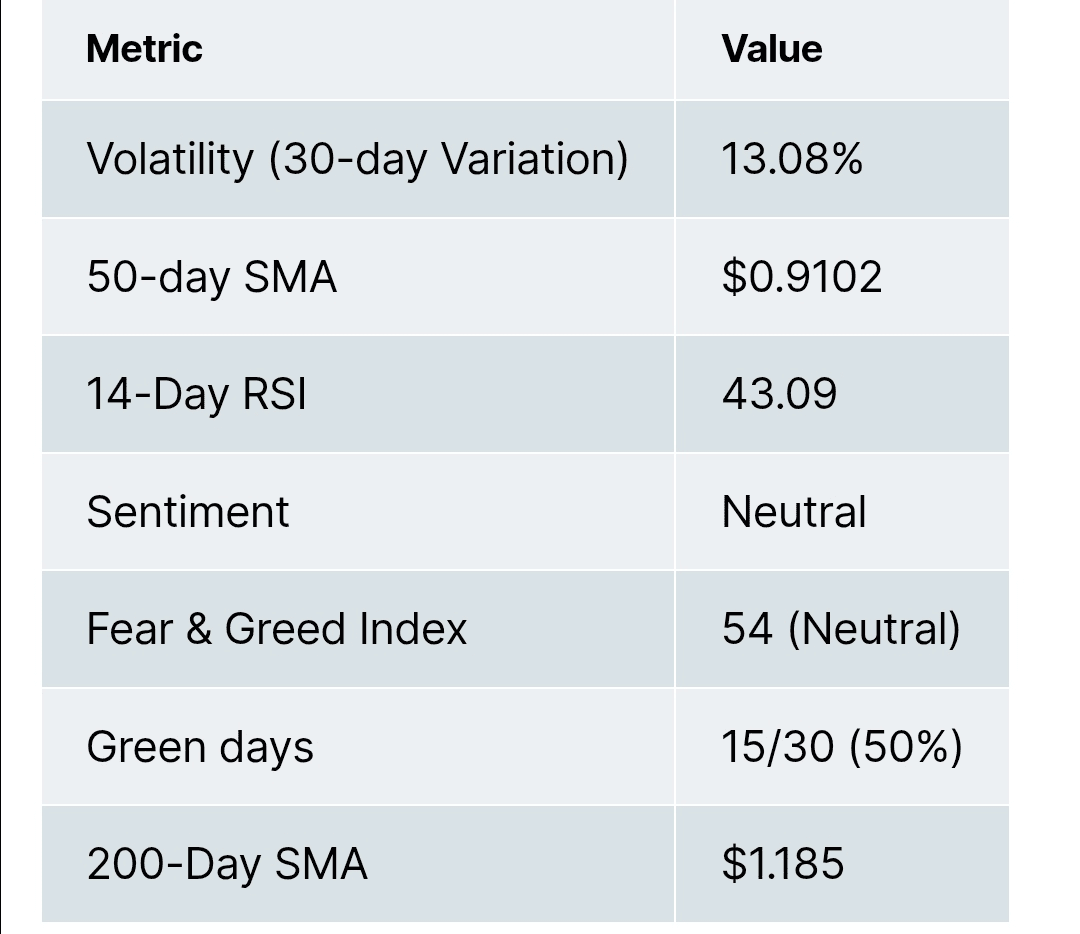
Task: Select the 50-day SMA label cell
Action: pos(212,276)
